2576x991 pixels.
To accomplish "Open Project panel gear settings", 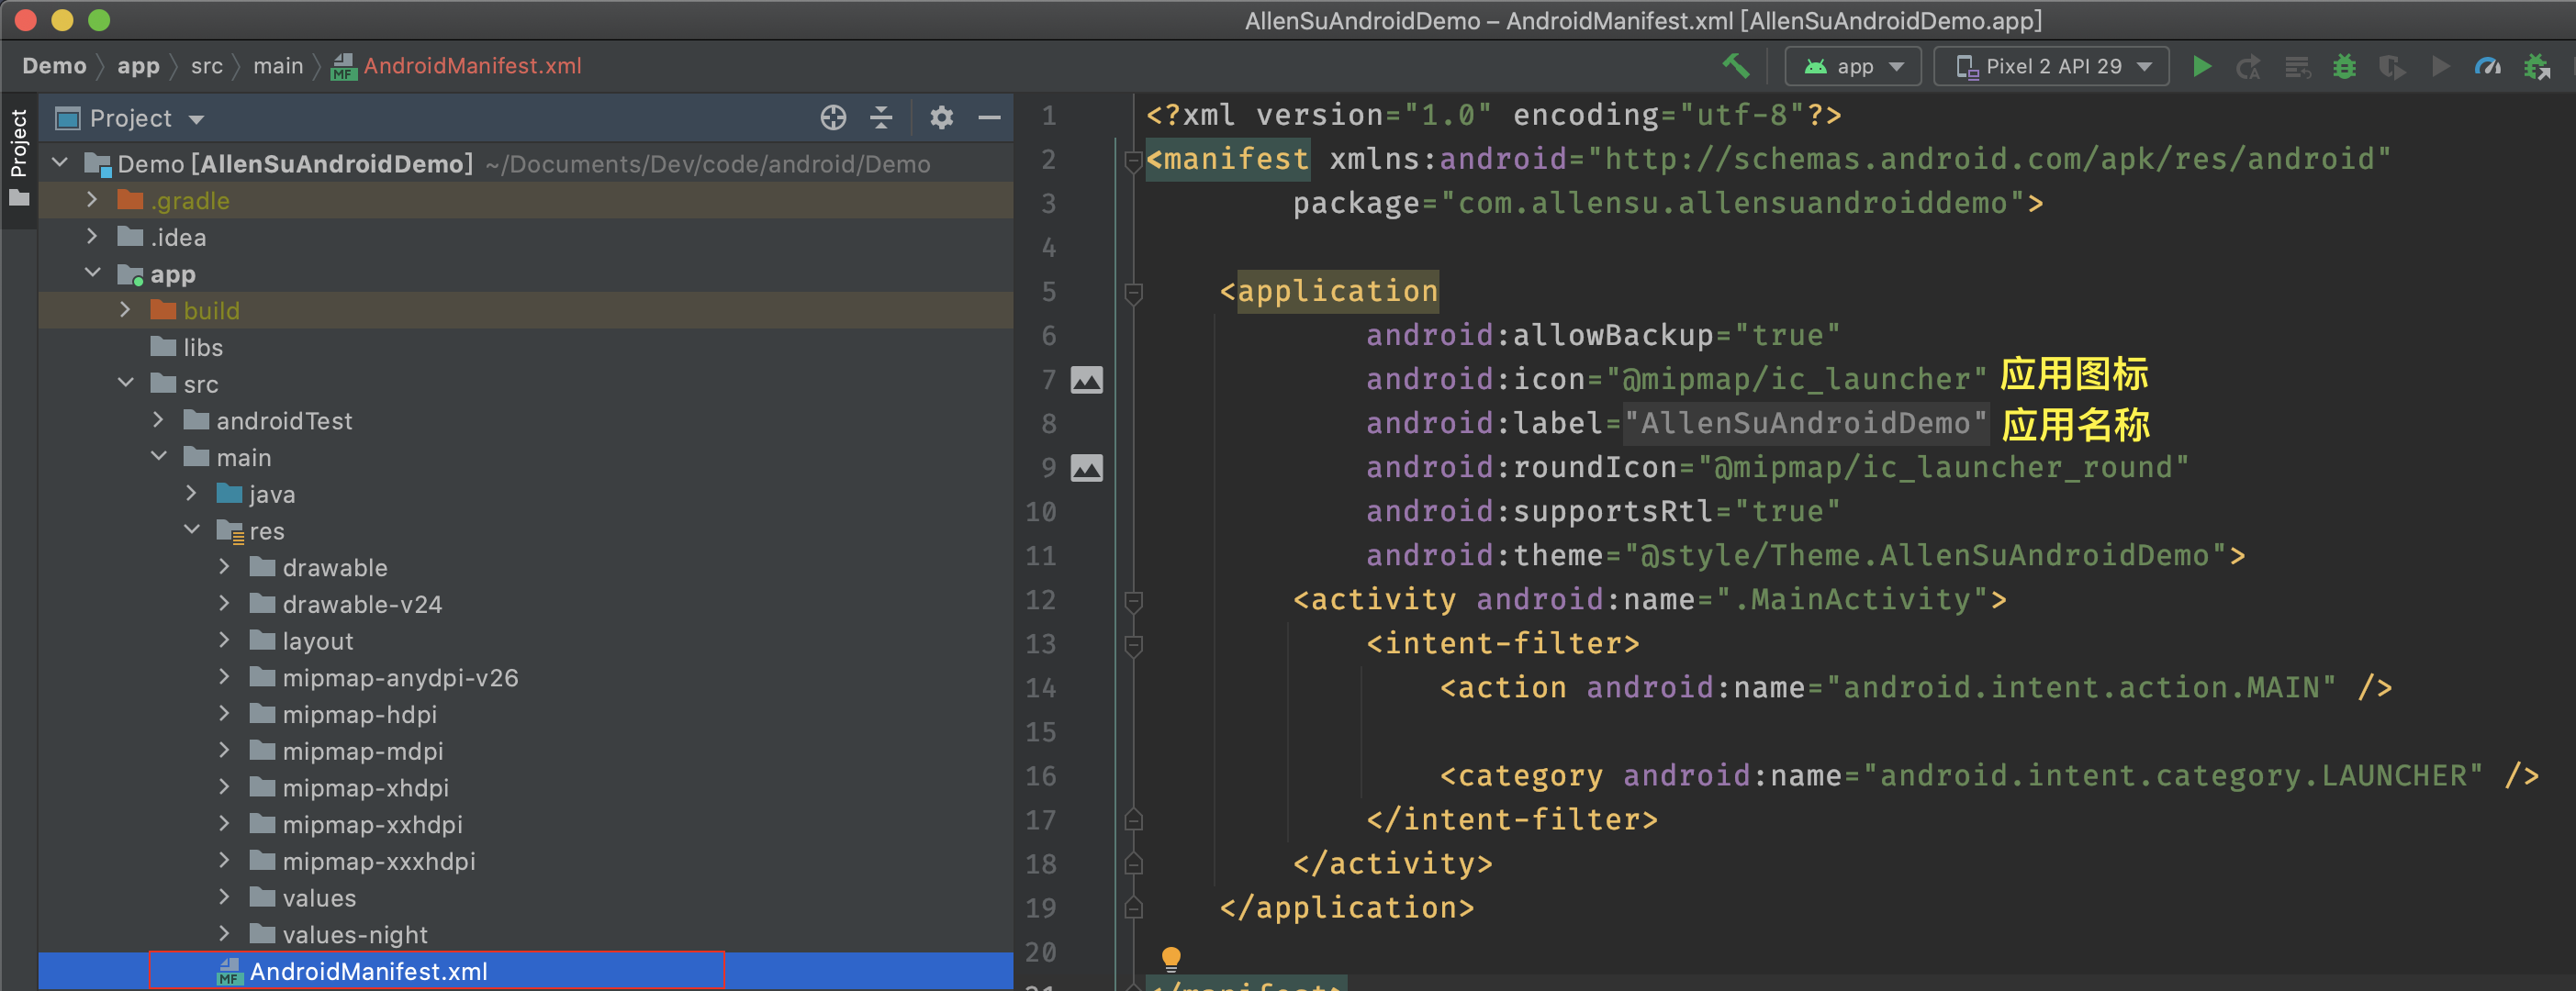I will [x=941, y=118].
